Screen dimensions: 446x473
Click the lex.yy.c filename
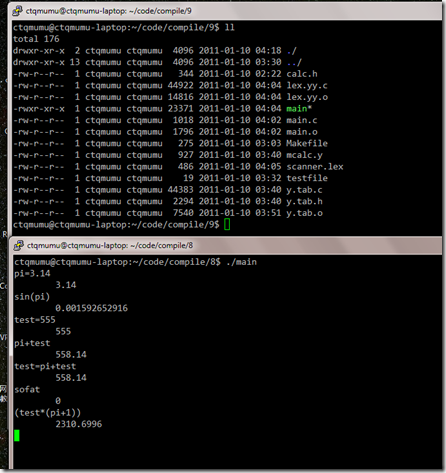[x=307, y=85]
